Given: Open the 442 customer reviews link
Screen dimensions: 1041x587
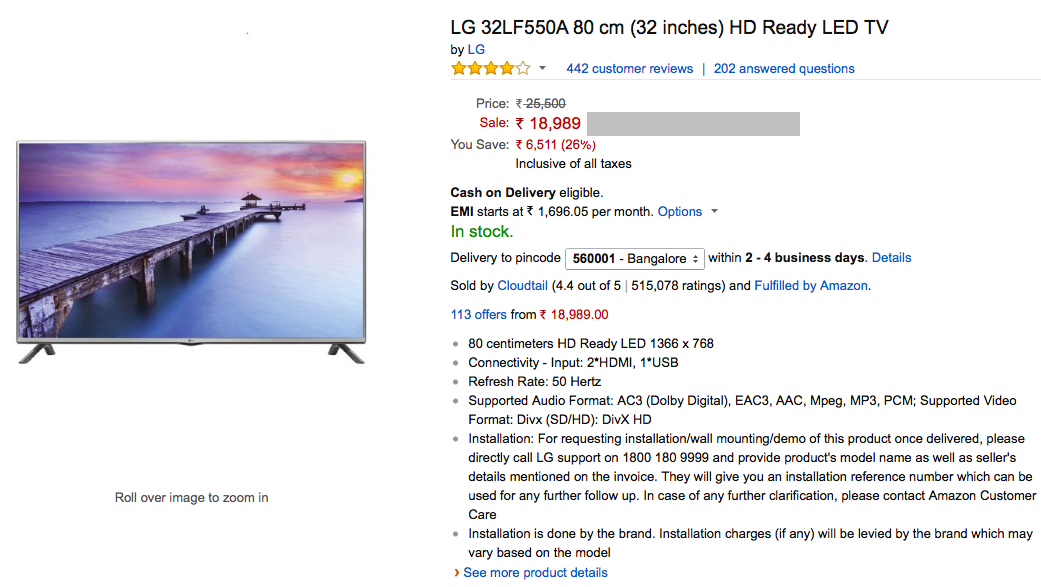Looking at the screenshot, I should click(x=629, y=69).
